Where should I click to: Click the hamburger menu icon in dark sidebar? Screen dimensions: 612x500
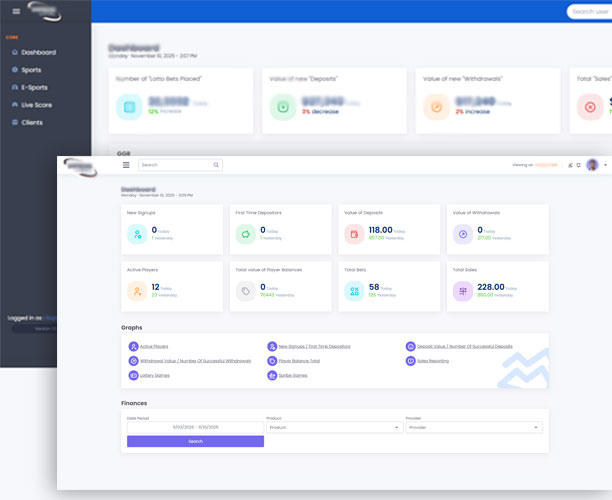pyautogui.click(x=16, y=12)
